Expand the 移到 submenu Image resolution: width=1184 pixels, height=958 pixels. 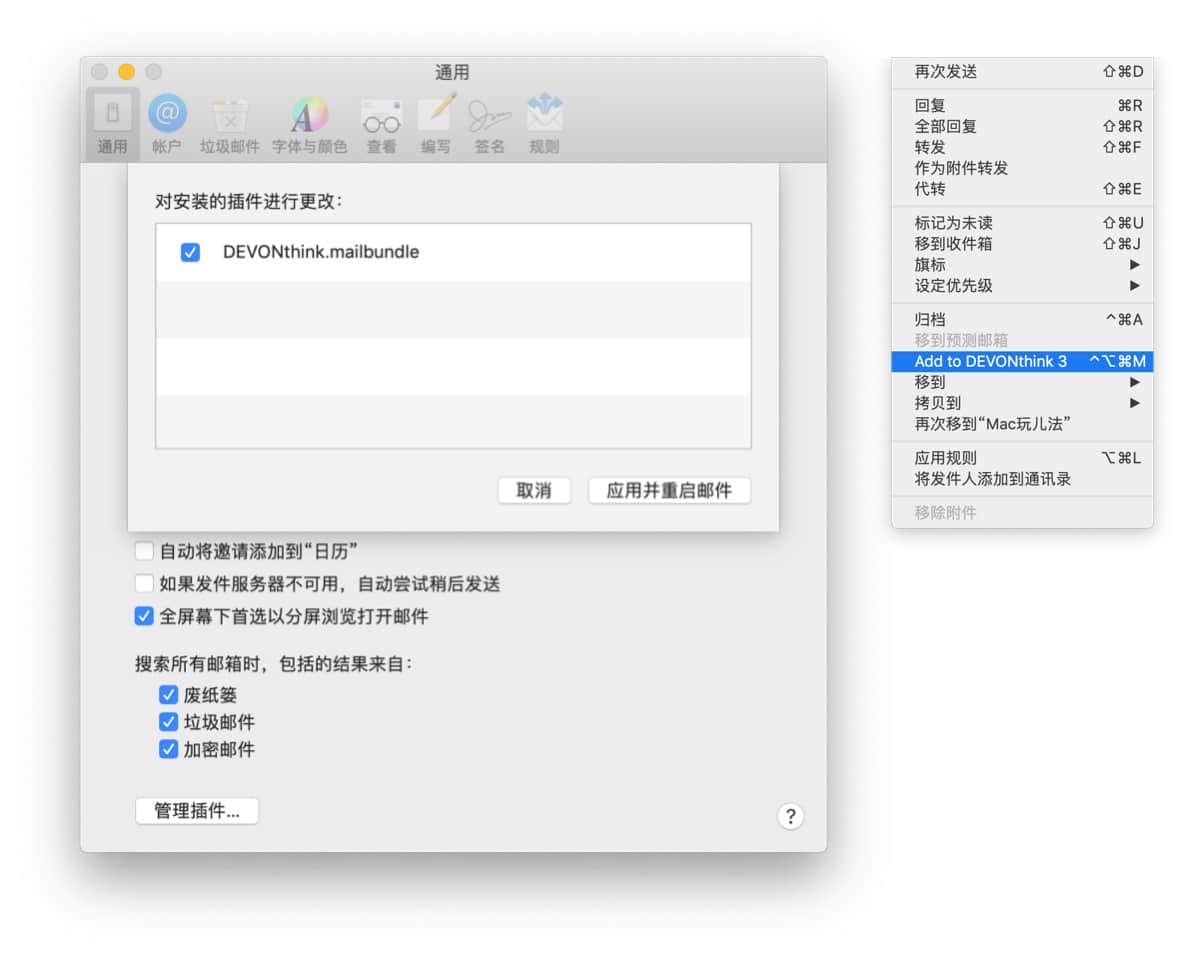[1022, 382]
